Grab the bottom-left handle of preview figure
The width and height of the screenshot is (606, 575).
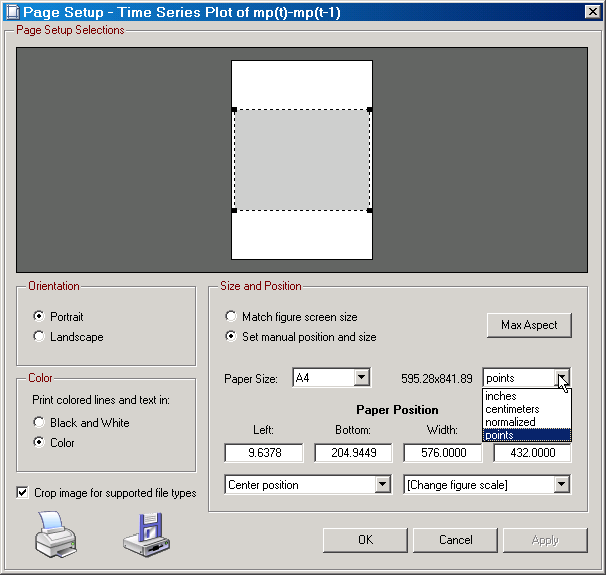[x=234, y=211]
